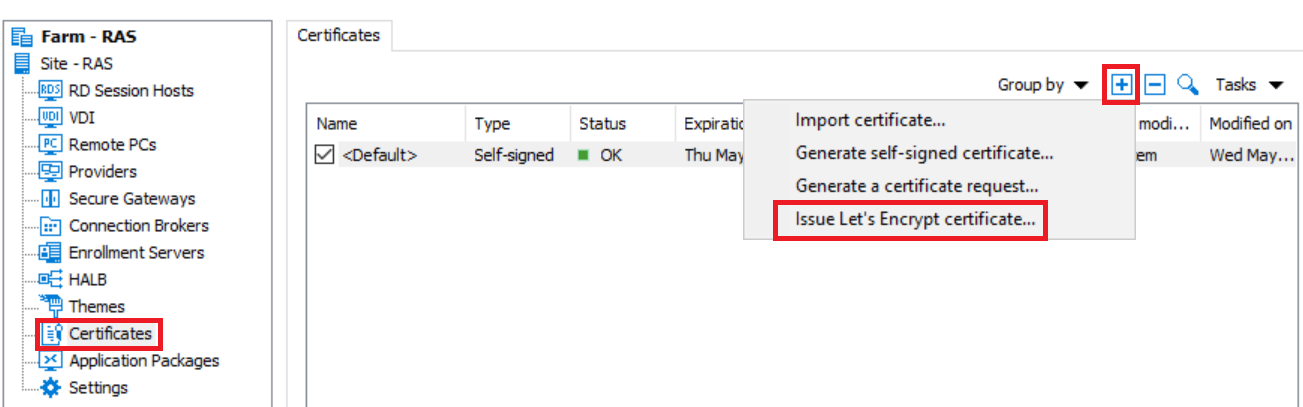Choose Issue Let's Encrypt certificate...
The image size is (1303, 407).
pos(915,219)
